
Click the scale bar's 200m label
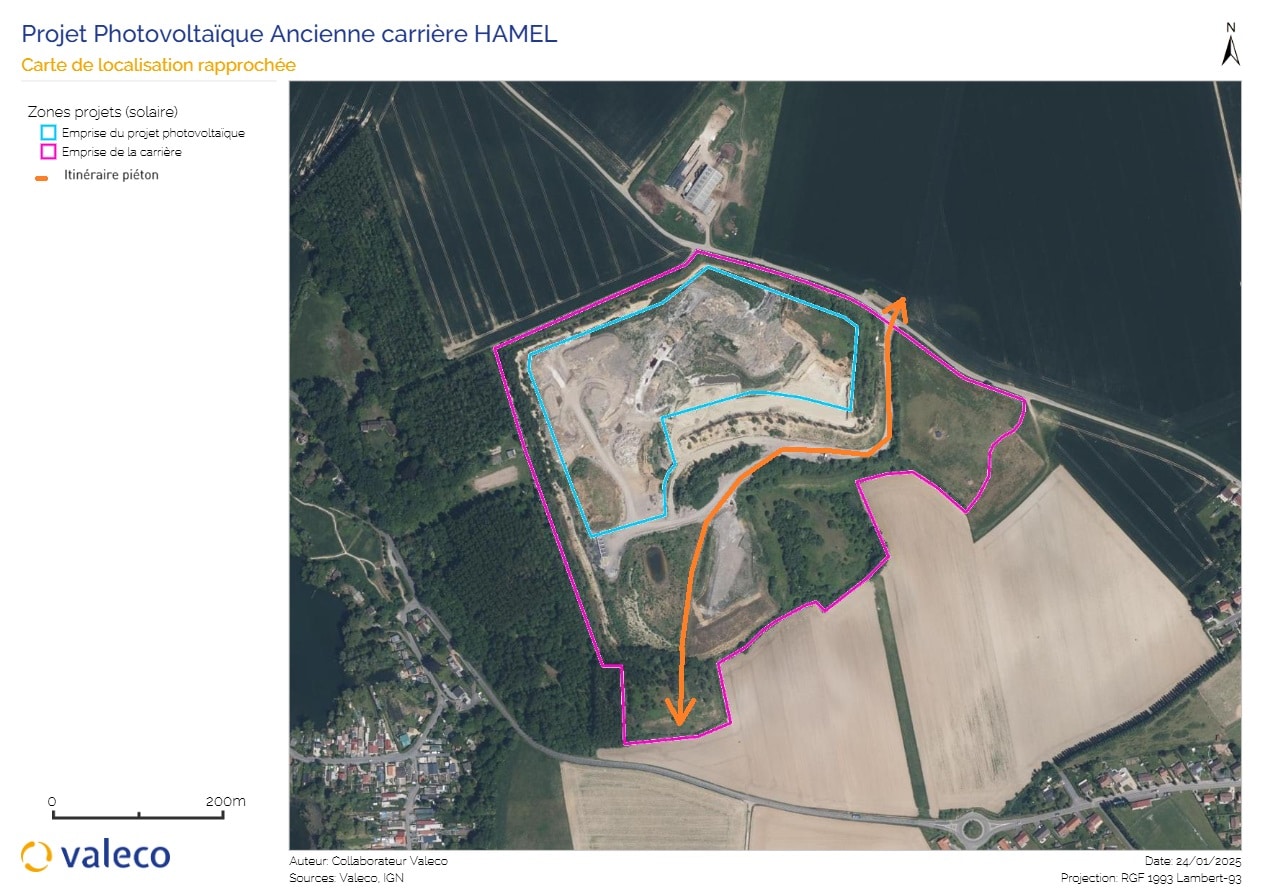(x=225, y=802)
